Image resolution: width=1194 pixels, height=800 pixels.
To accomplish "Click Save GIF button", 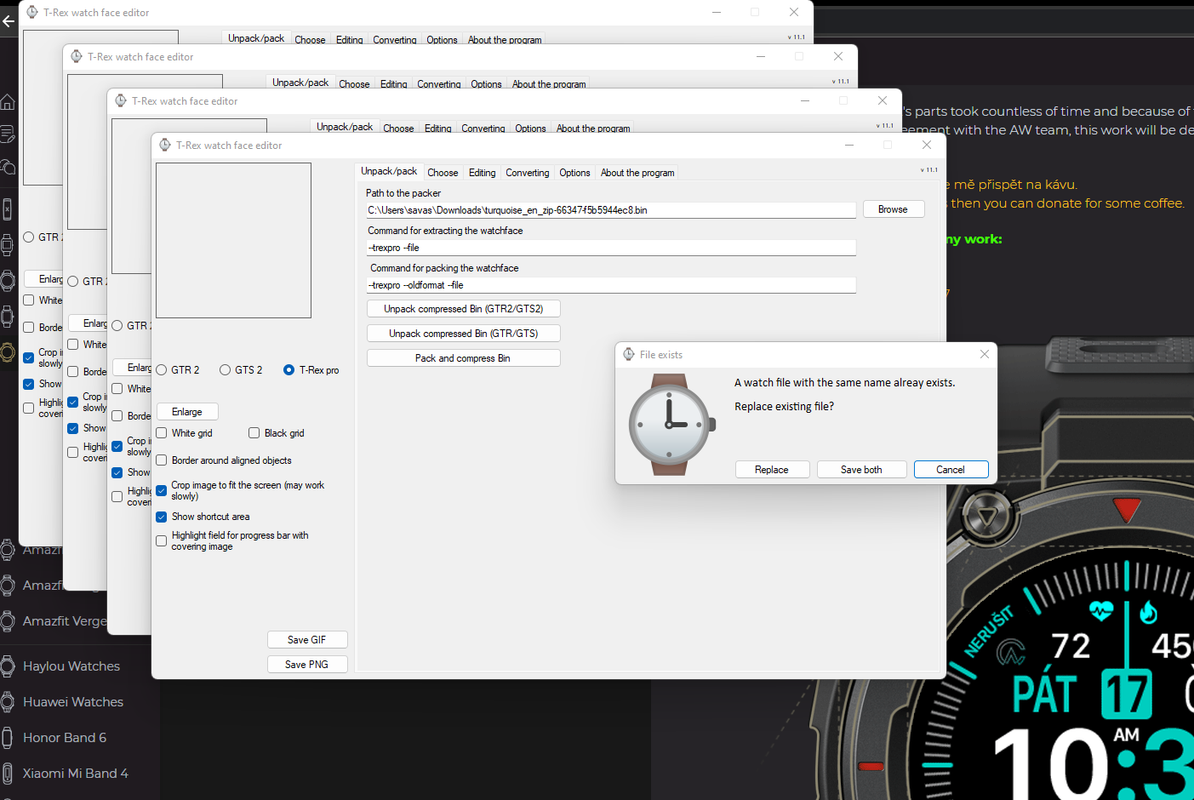I will coord(307,640).
